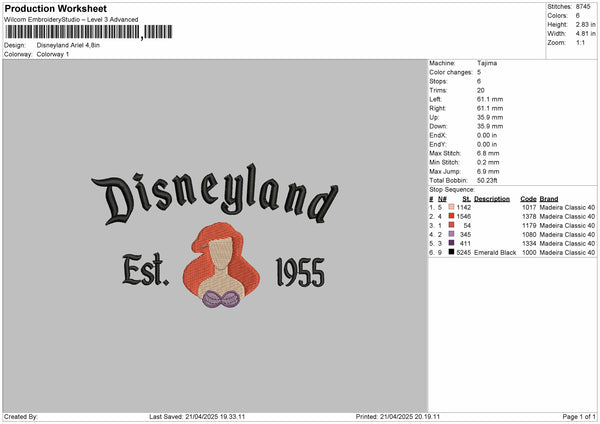Click the embroidered '1955' text
The height and width of the screenshot is (424, 600).
300,272
